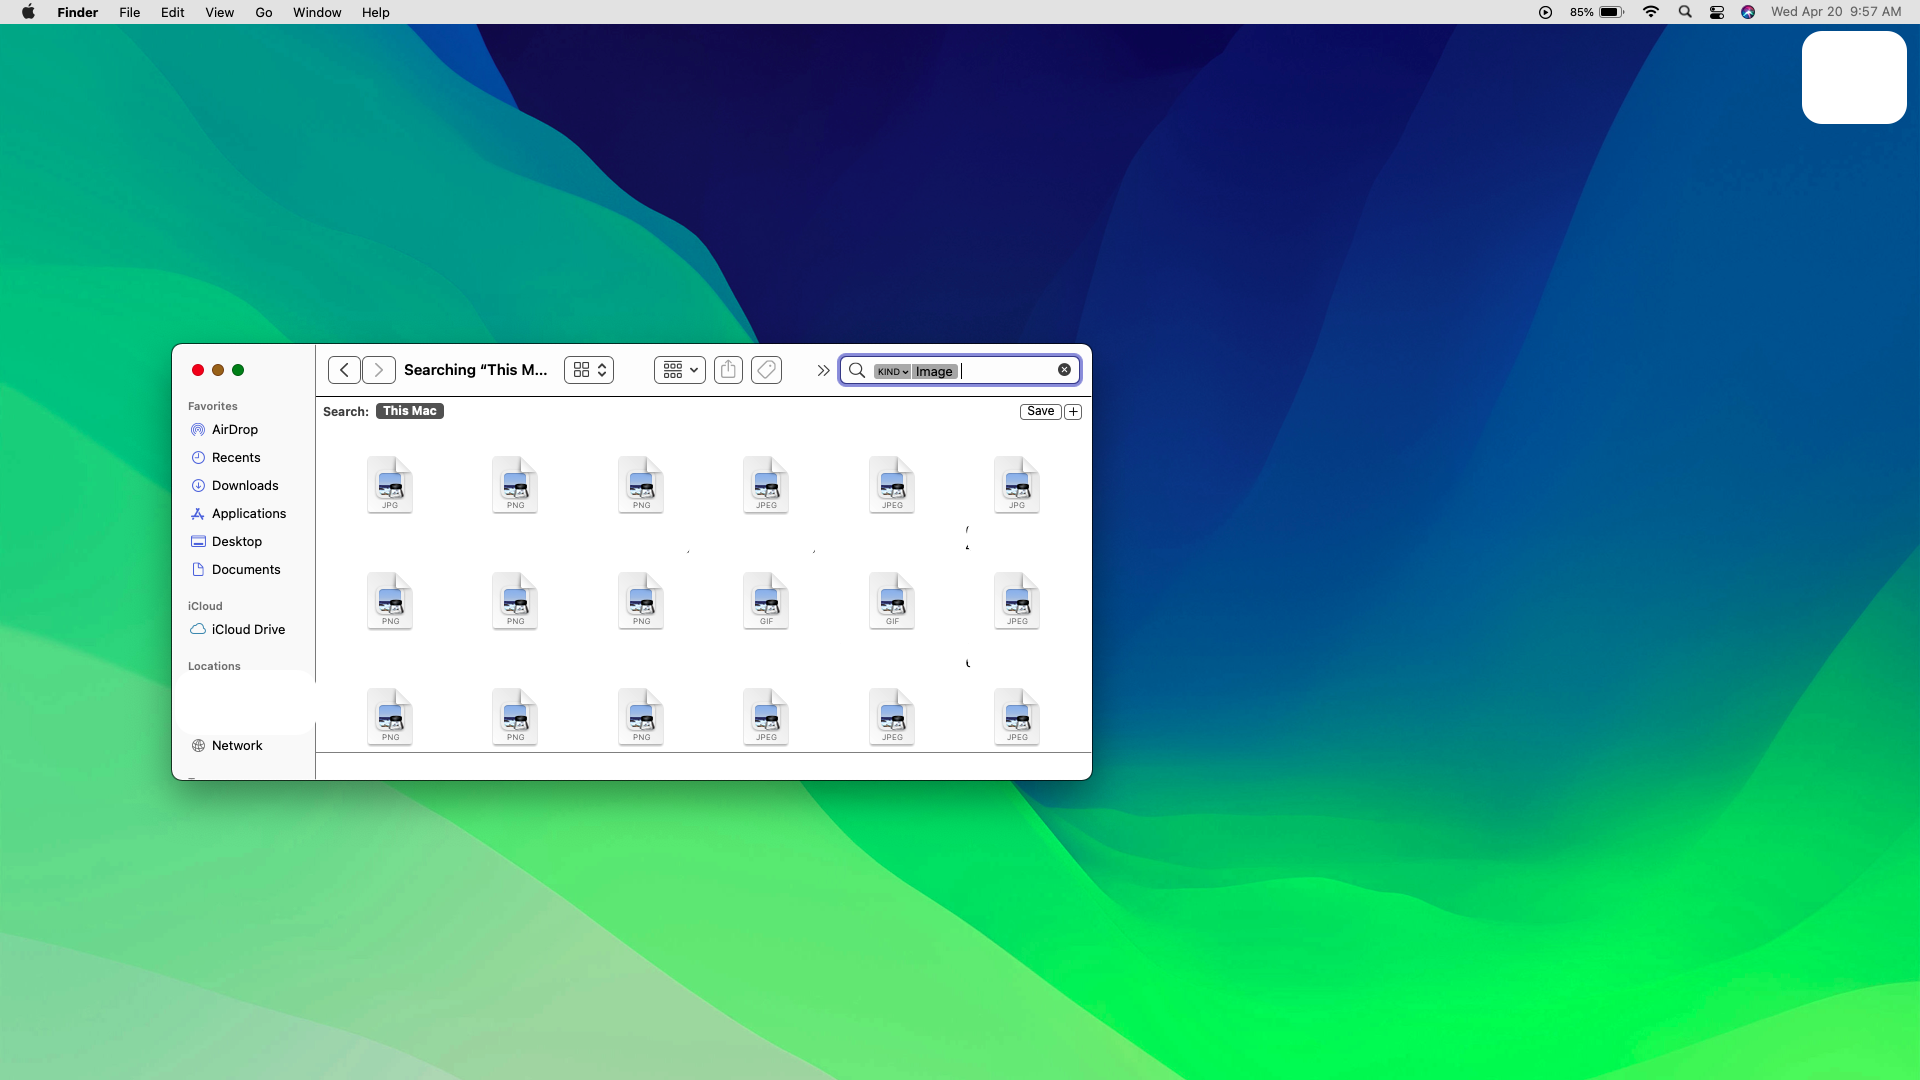The width and height of the screenshot is (1920, 1080).
Task: Expand hidden toolbar items with double chevron
Action: click(823, 370)
